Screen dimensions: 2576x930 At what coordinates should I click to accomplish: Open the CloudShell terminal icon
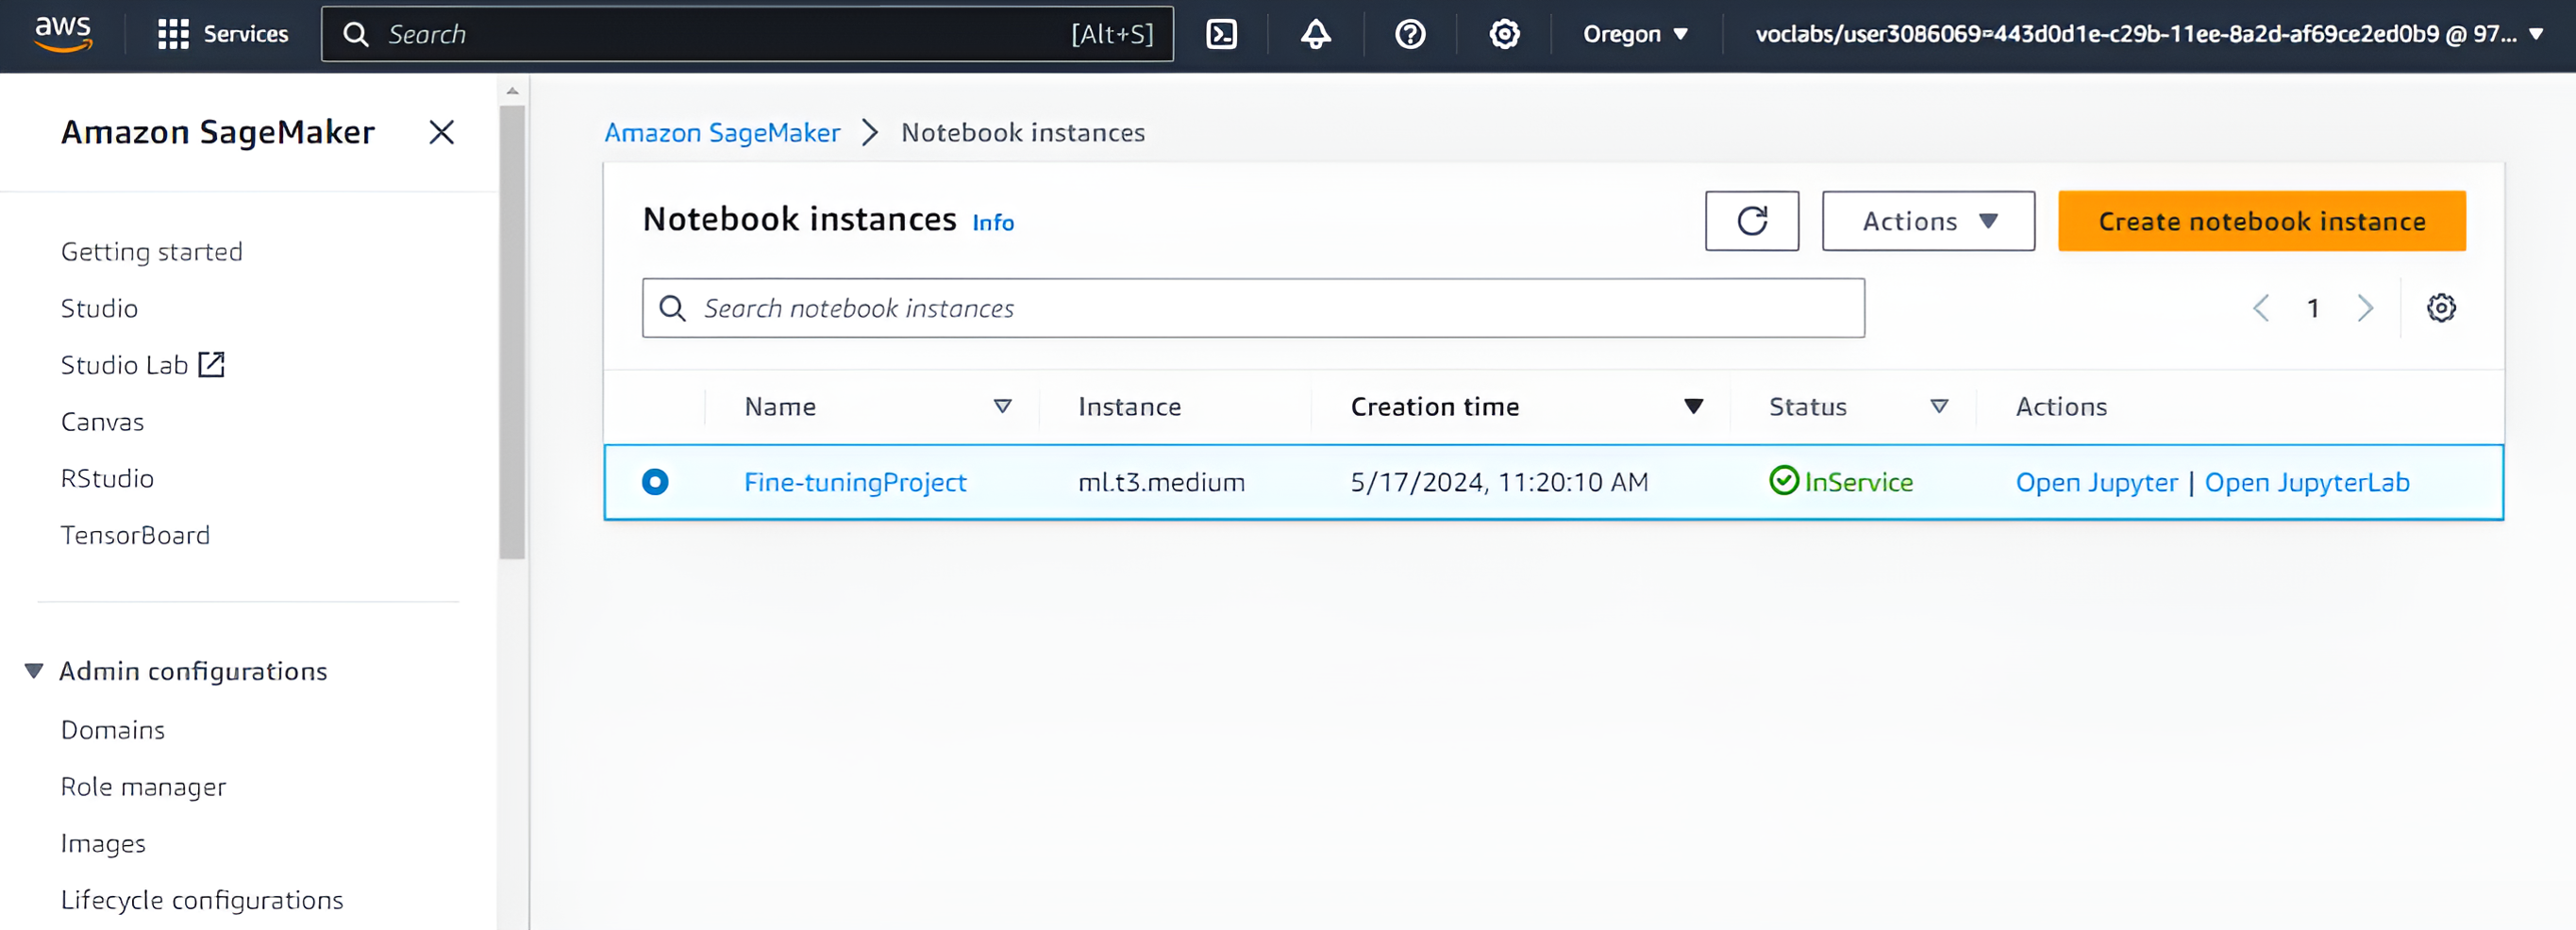[x=1221, y=33]
